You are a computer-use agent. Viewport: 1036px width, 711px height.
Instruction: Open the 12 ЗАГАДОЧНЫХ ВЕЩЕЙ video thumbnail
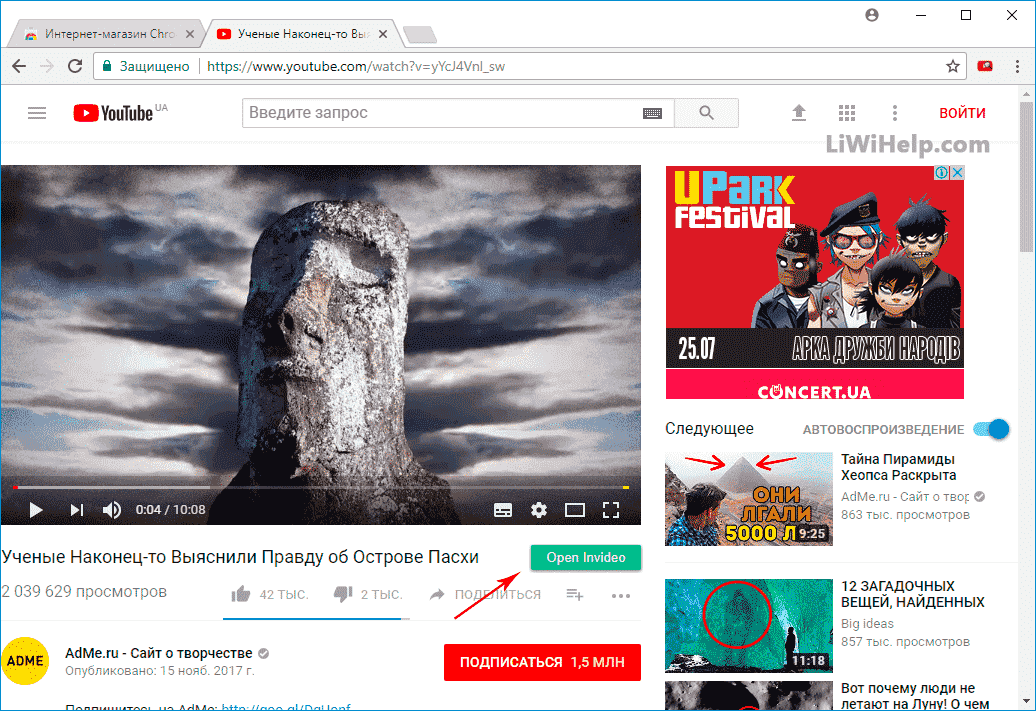(x=749, y=626)
